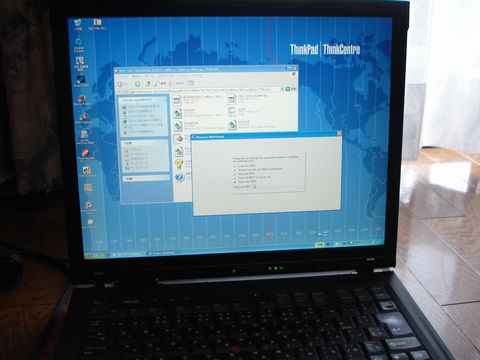This screenshot has height=360, width=480.
Task: Open the Edit menu in Explorer window
Action: click(137, 77)
